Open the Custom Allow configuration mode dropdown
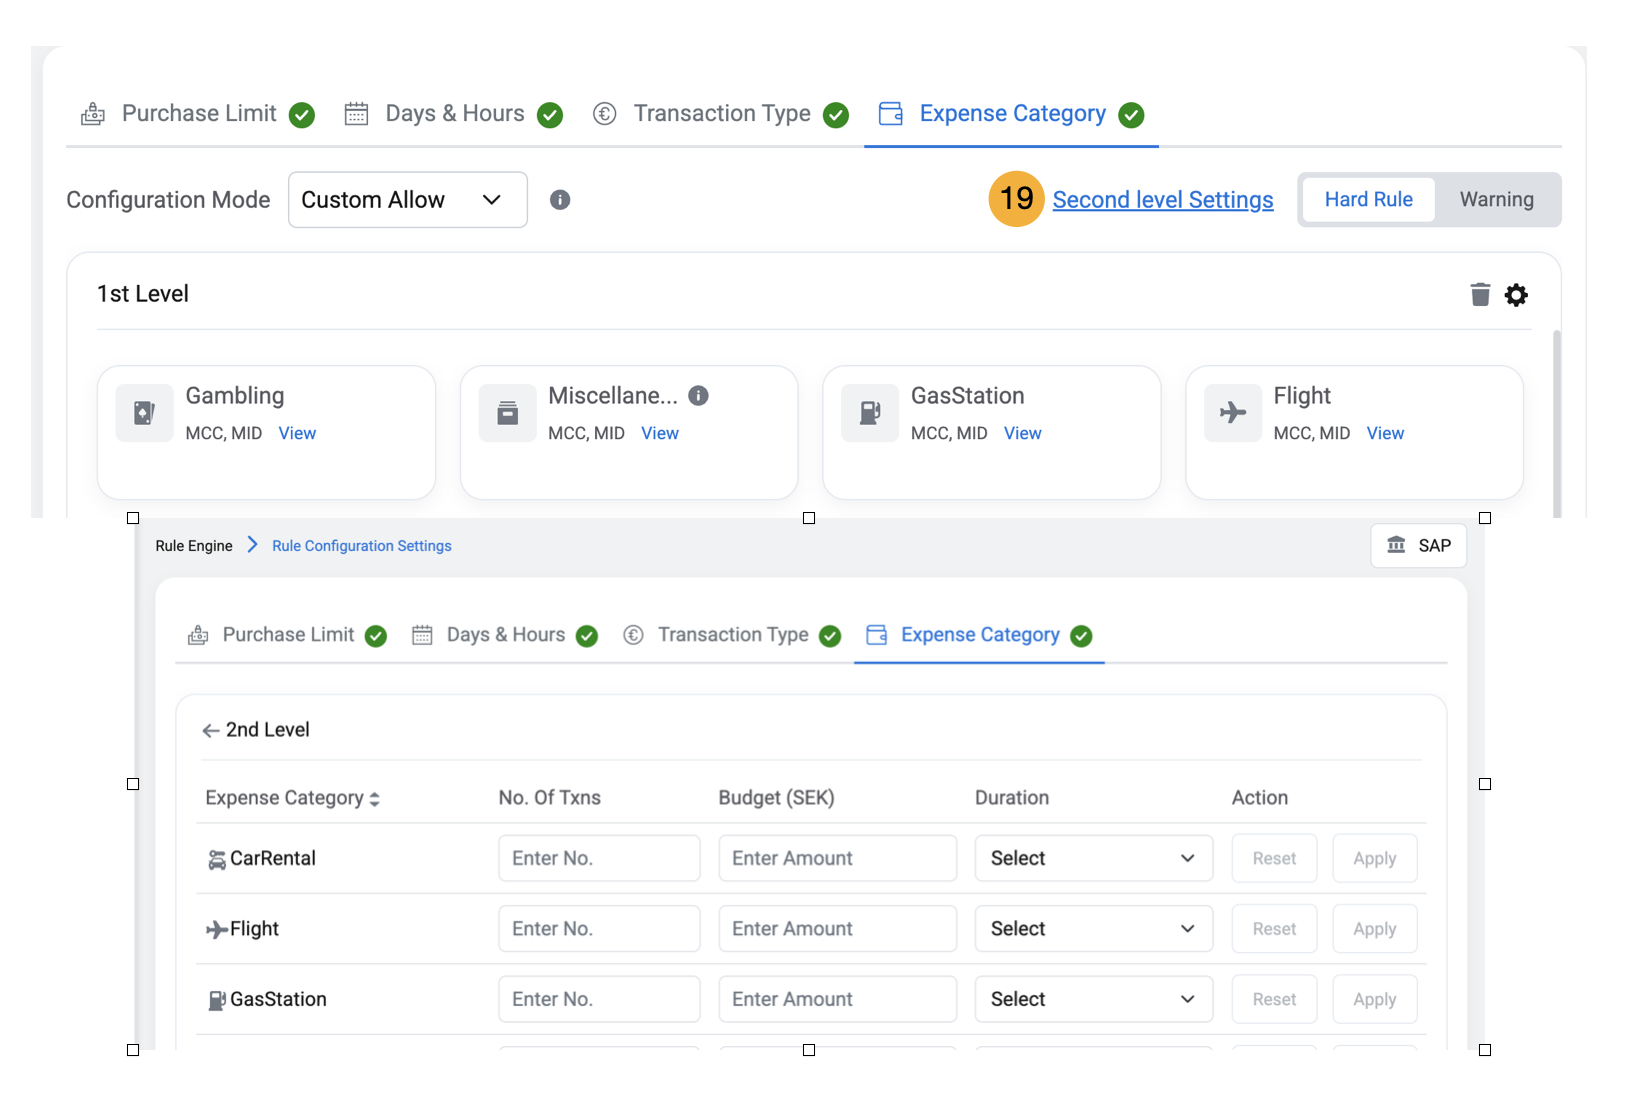The image size is (1628, 1112). point(407,200)
